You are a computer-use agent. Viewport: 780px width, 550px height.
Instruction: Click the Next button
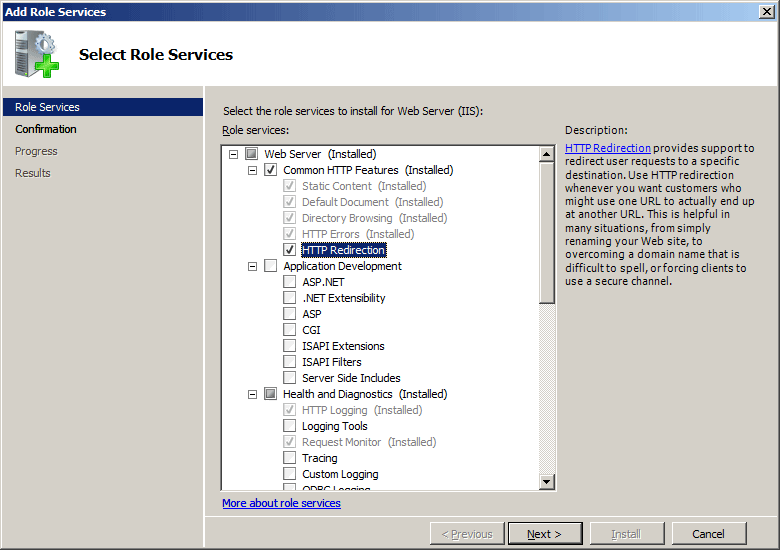[545, 534]
